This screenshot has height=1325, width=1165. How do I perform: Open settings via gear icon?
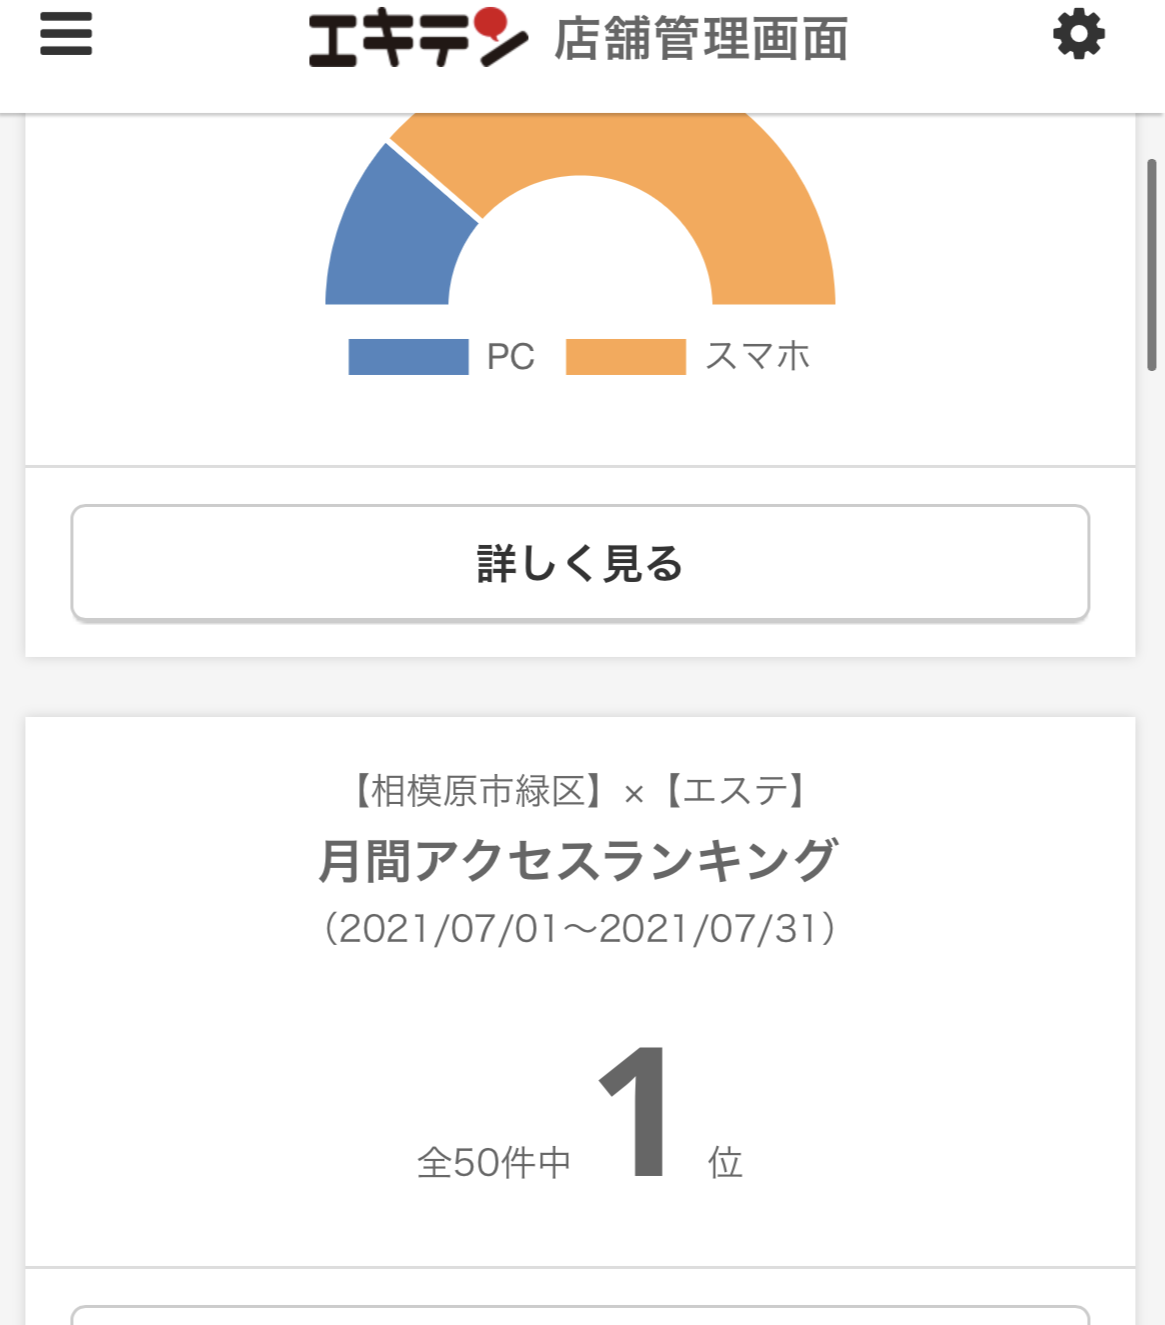[1079, 35]
